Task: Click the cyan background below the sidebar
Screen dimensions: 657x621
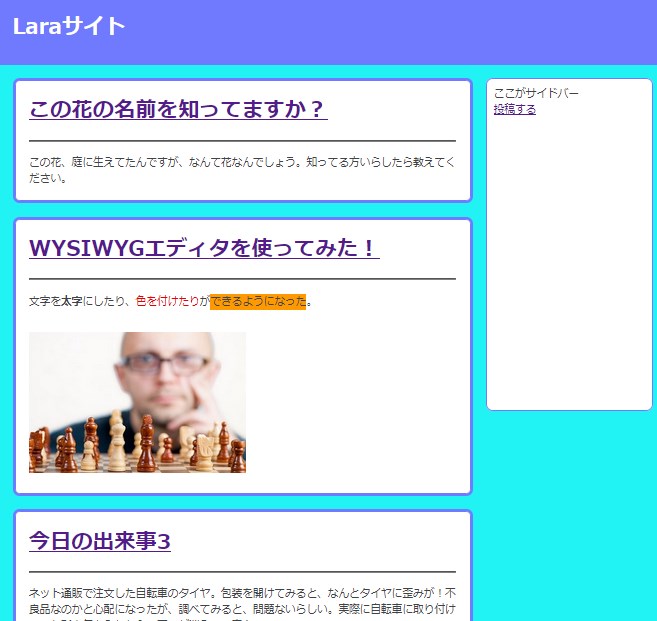Action: 569,510
